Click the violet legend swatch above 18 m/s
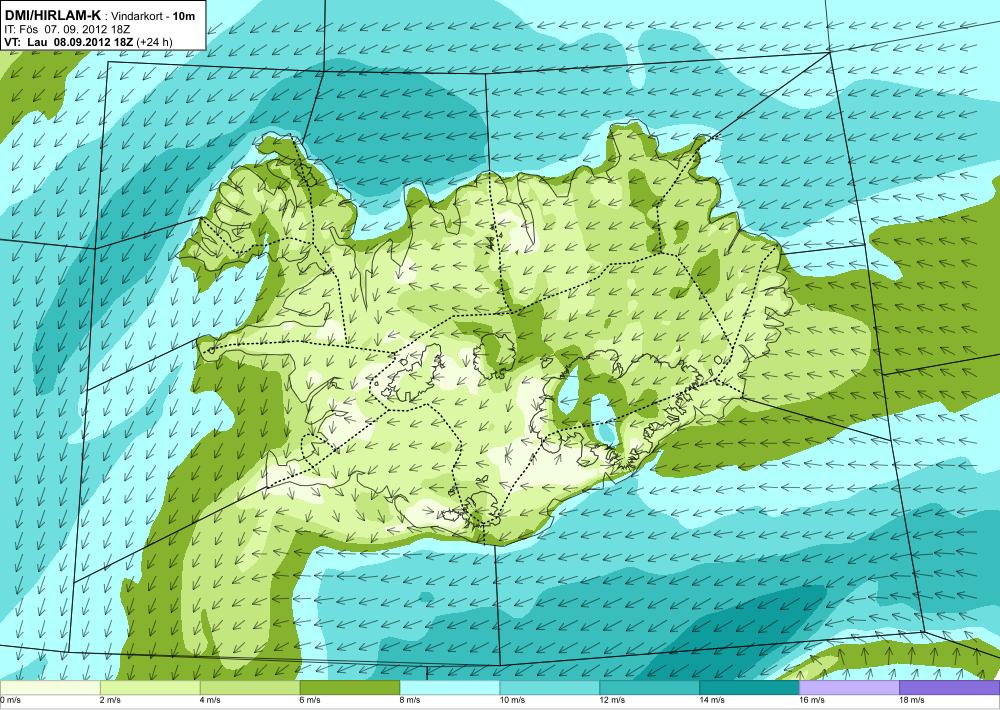The image size is (1000, 710). point(950,688)
